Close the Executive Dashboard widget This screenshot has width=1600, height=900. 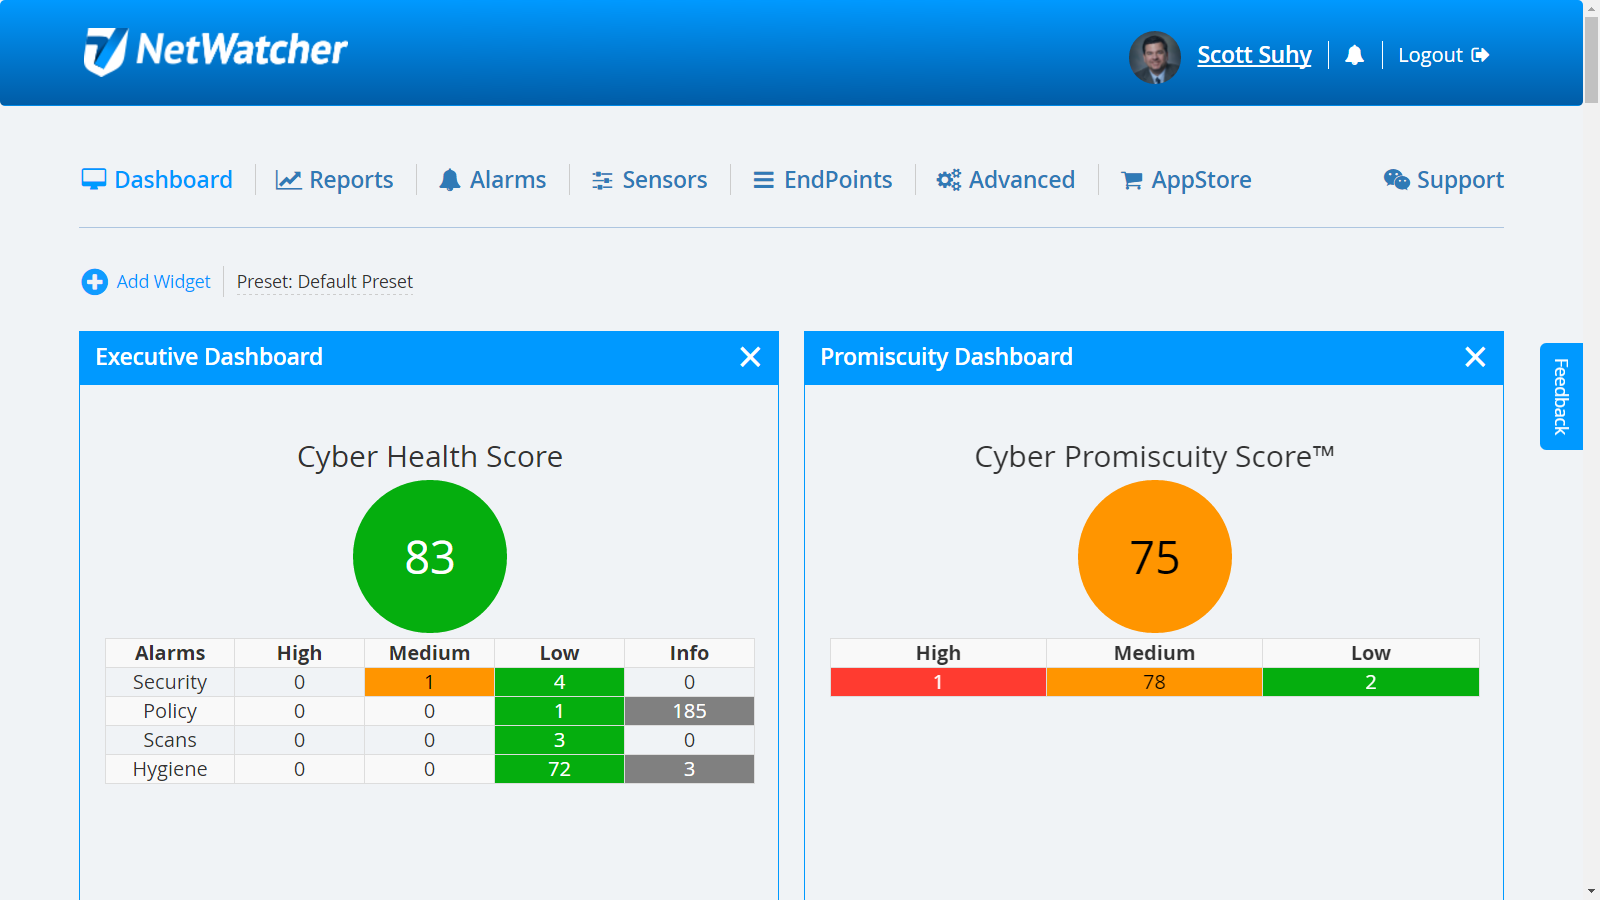coord(750,357)
